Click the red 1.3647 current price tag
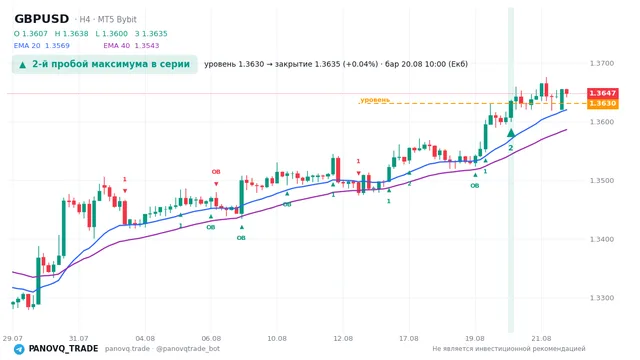The width and height of the screenshot is (640, 360). (x=602, y=93)
